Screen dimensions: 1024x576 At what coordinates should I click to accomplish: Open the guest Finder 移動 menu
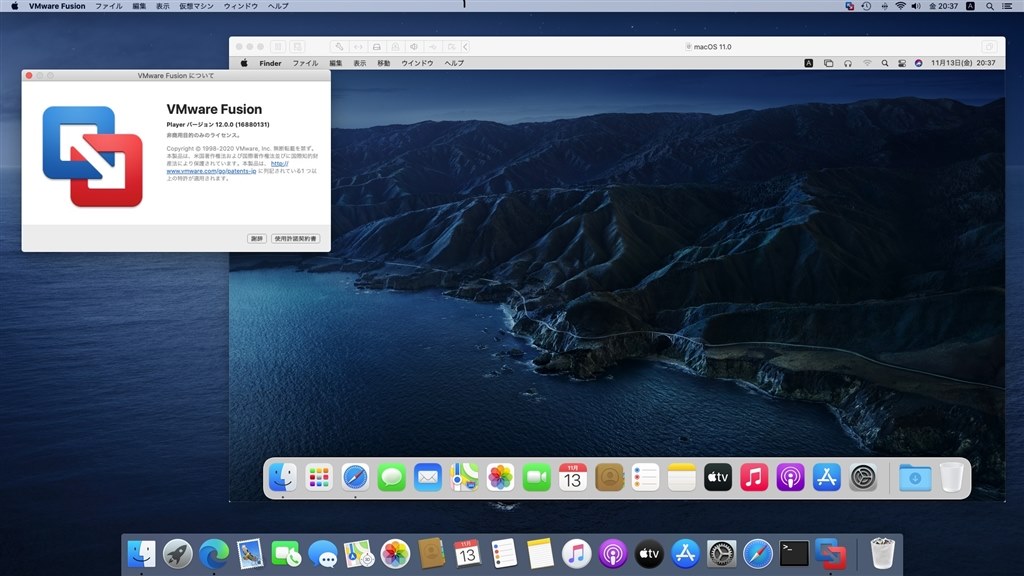pyautogui.click(x=383, y=63)
